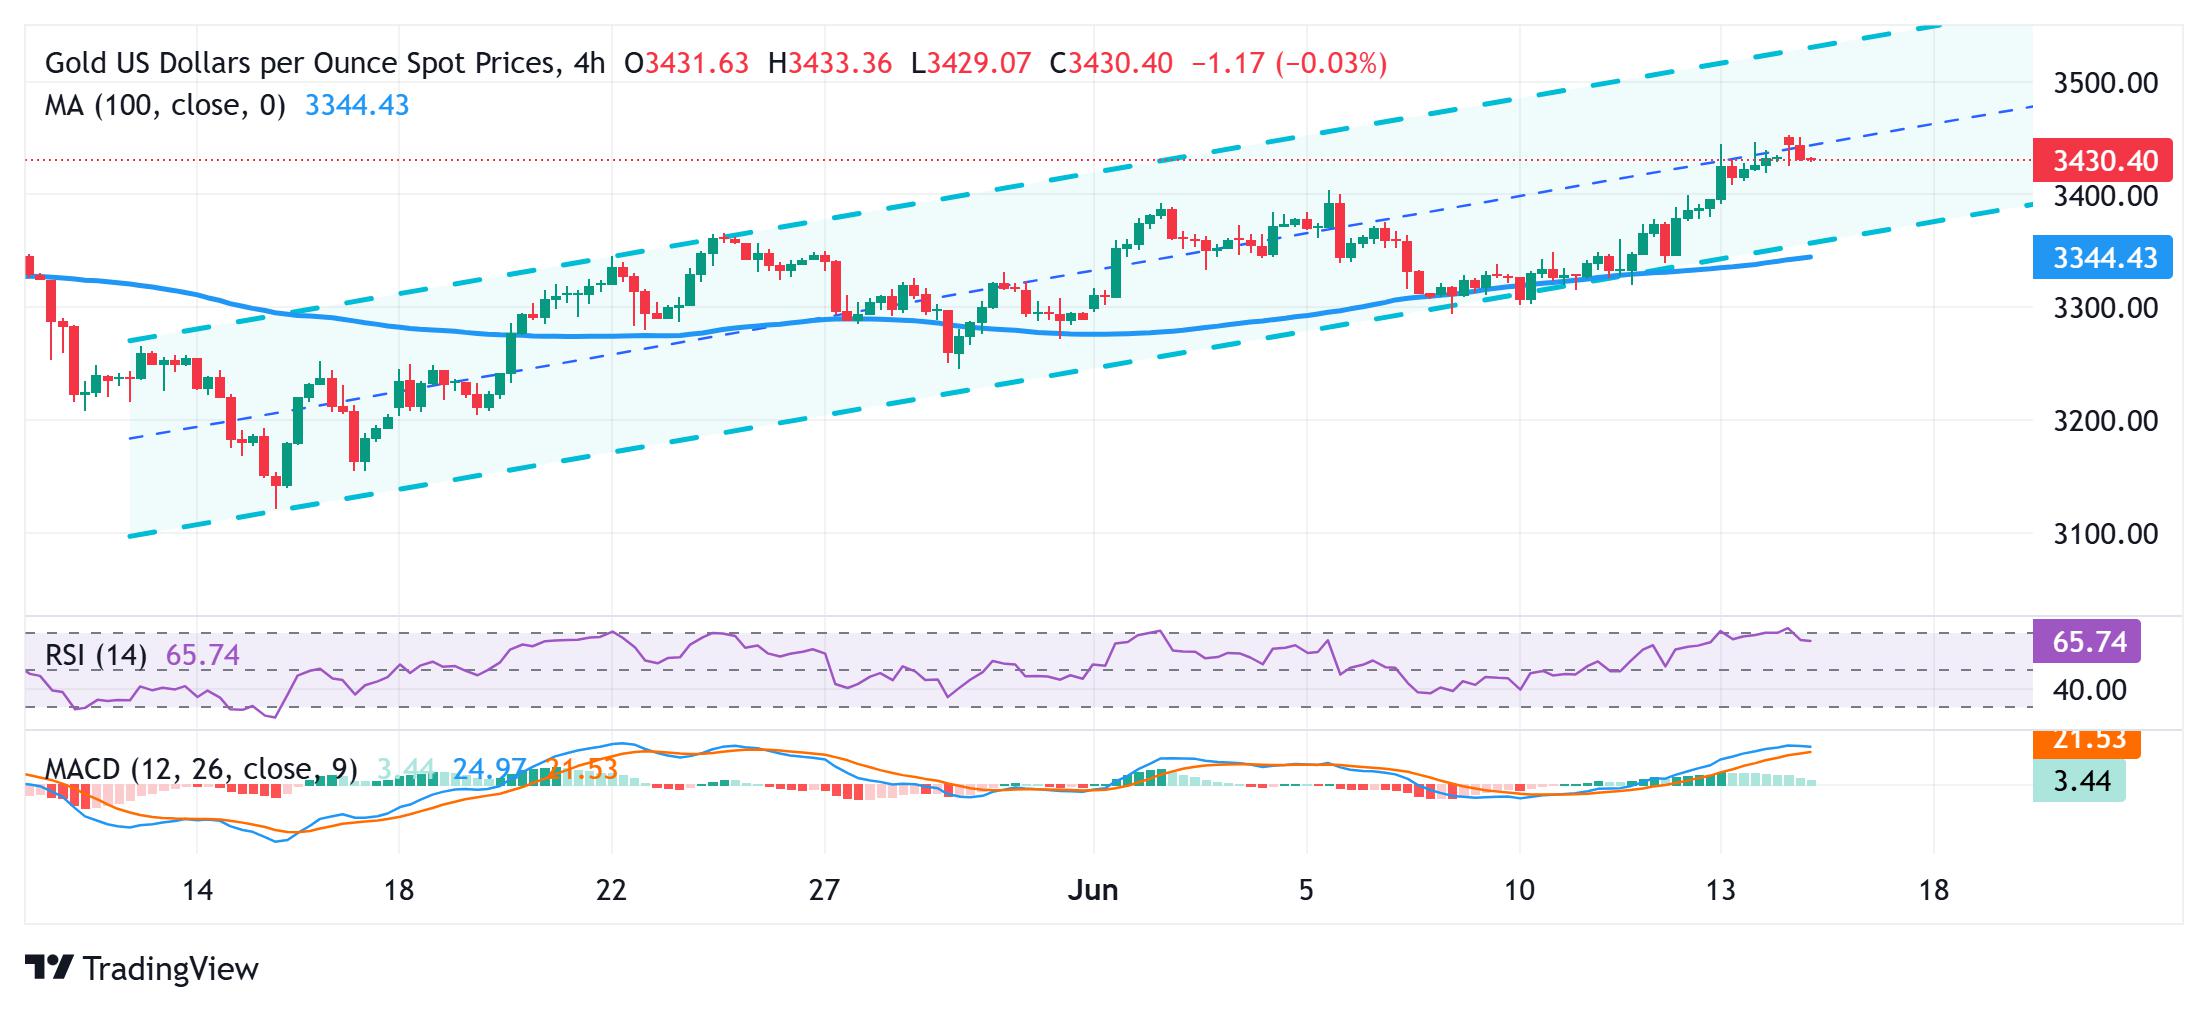Click the 3100.00 price scale label

point(2105,534)
